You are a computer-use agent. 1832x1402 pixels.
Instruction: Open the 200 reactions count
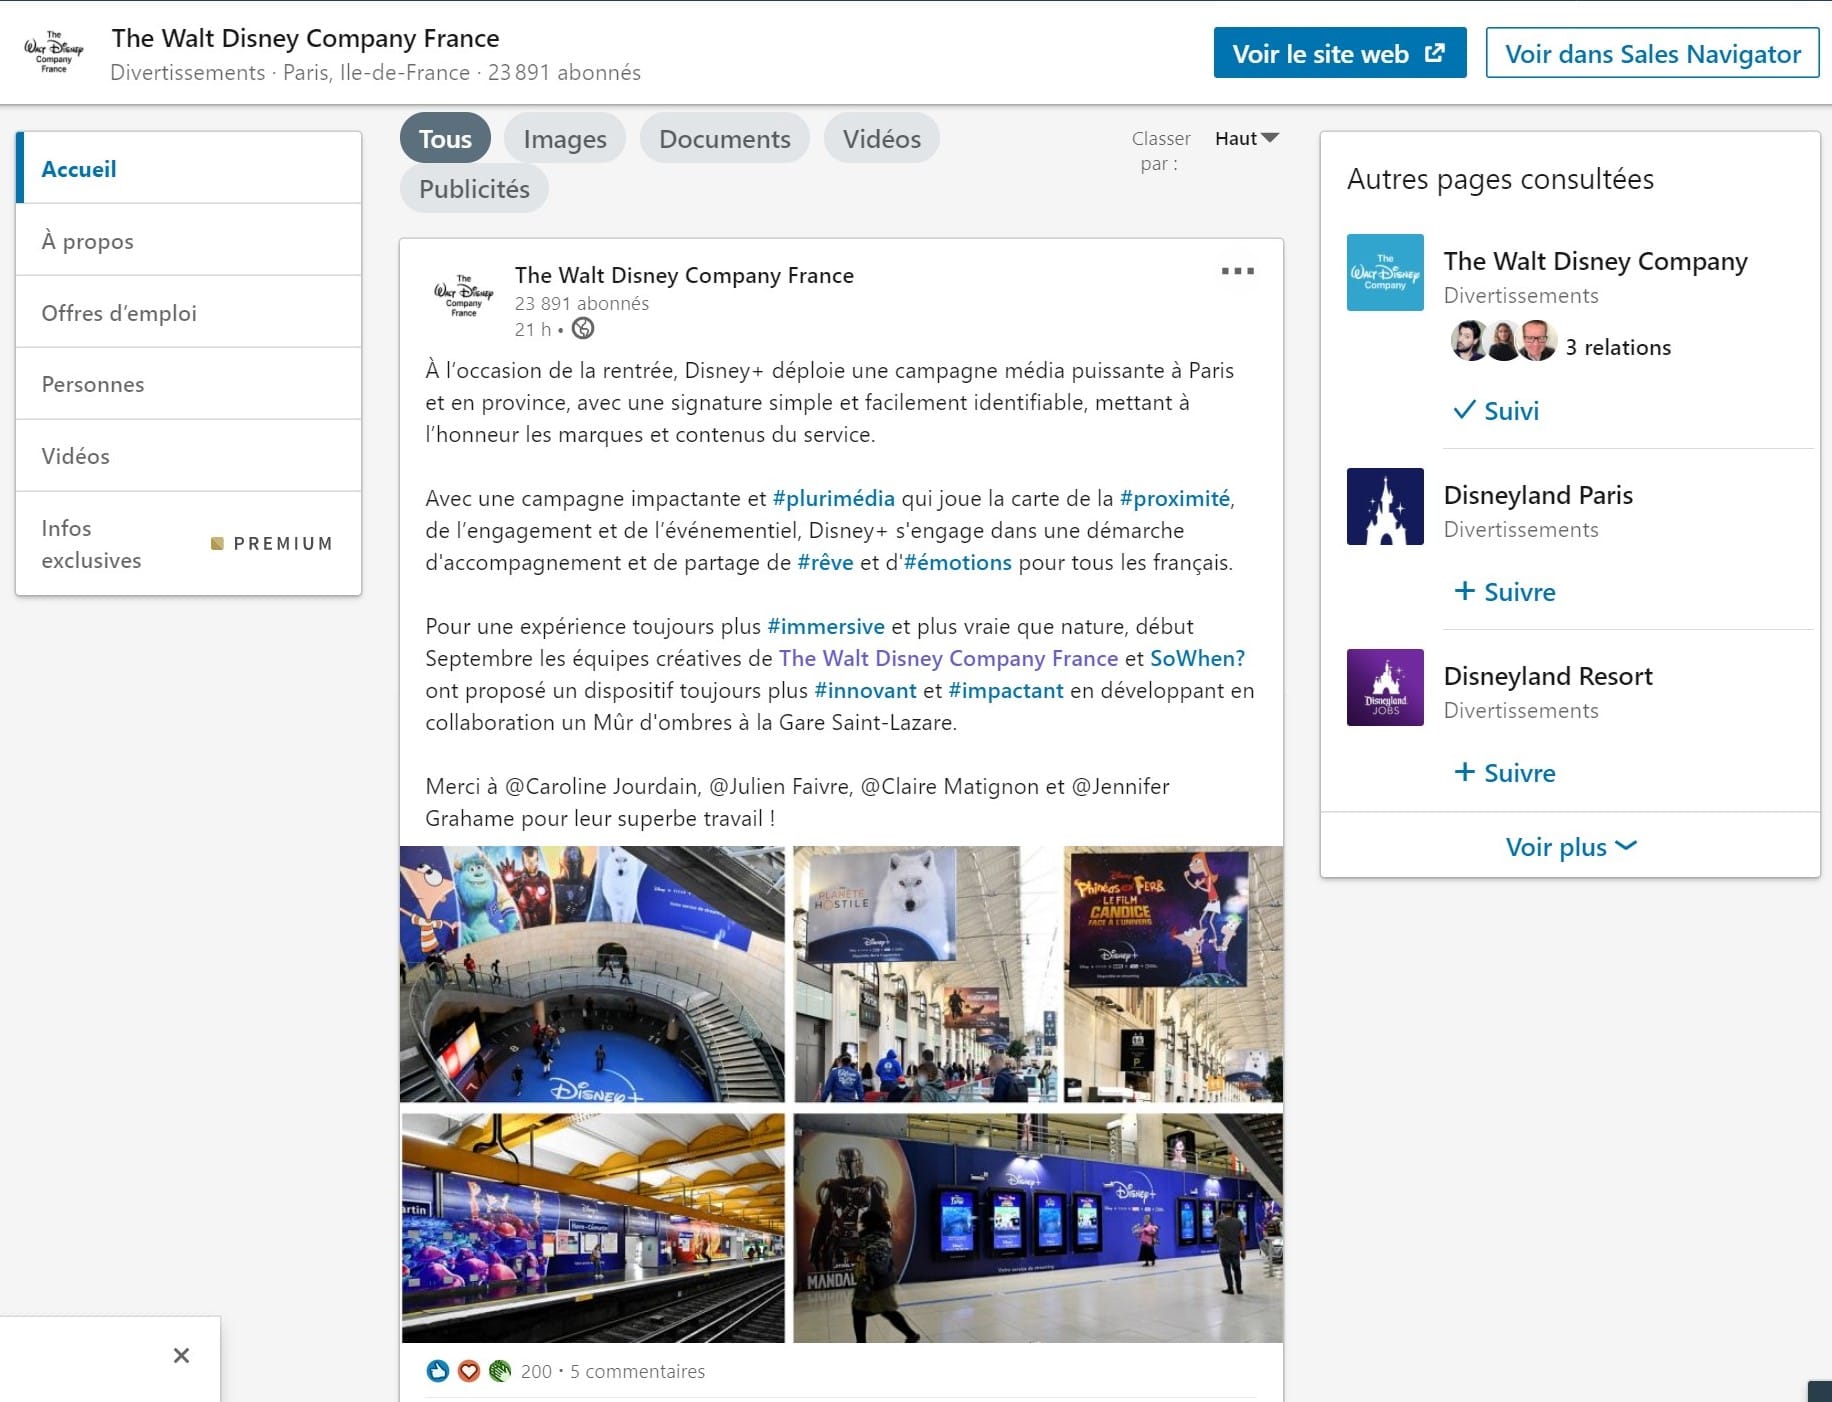[536, 1371]
